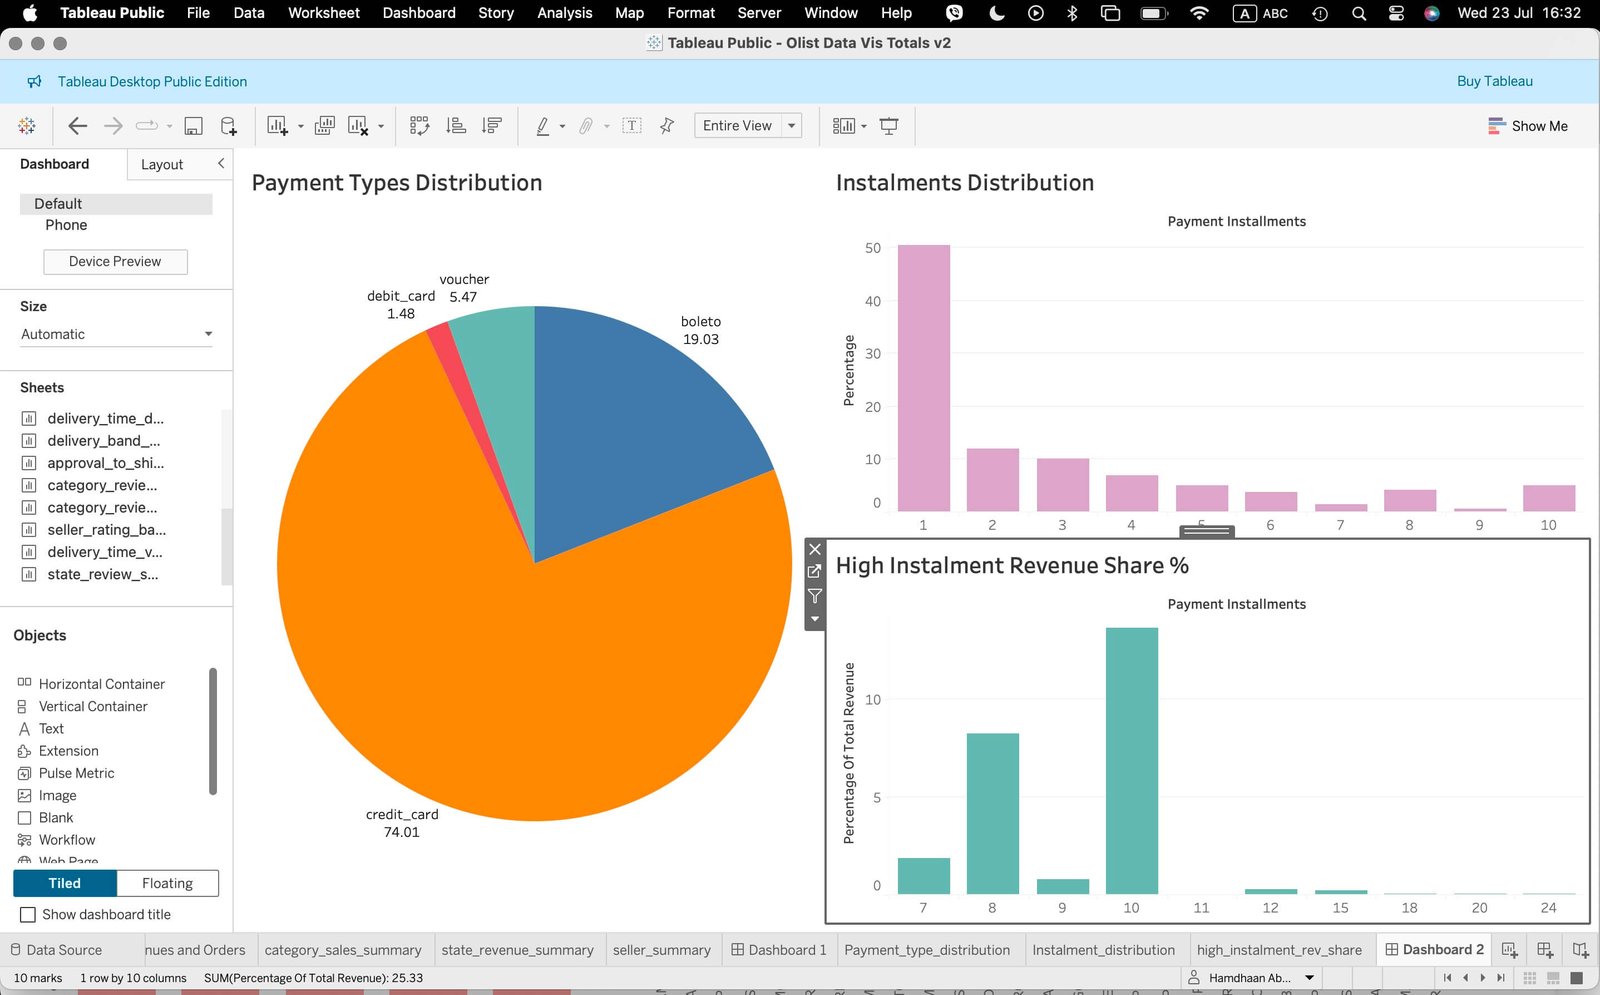
Task: Open the Analysis menu
Action: click(564, 13)
